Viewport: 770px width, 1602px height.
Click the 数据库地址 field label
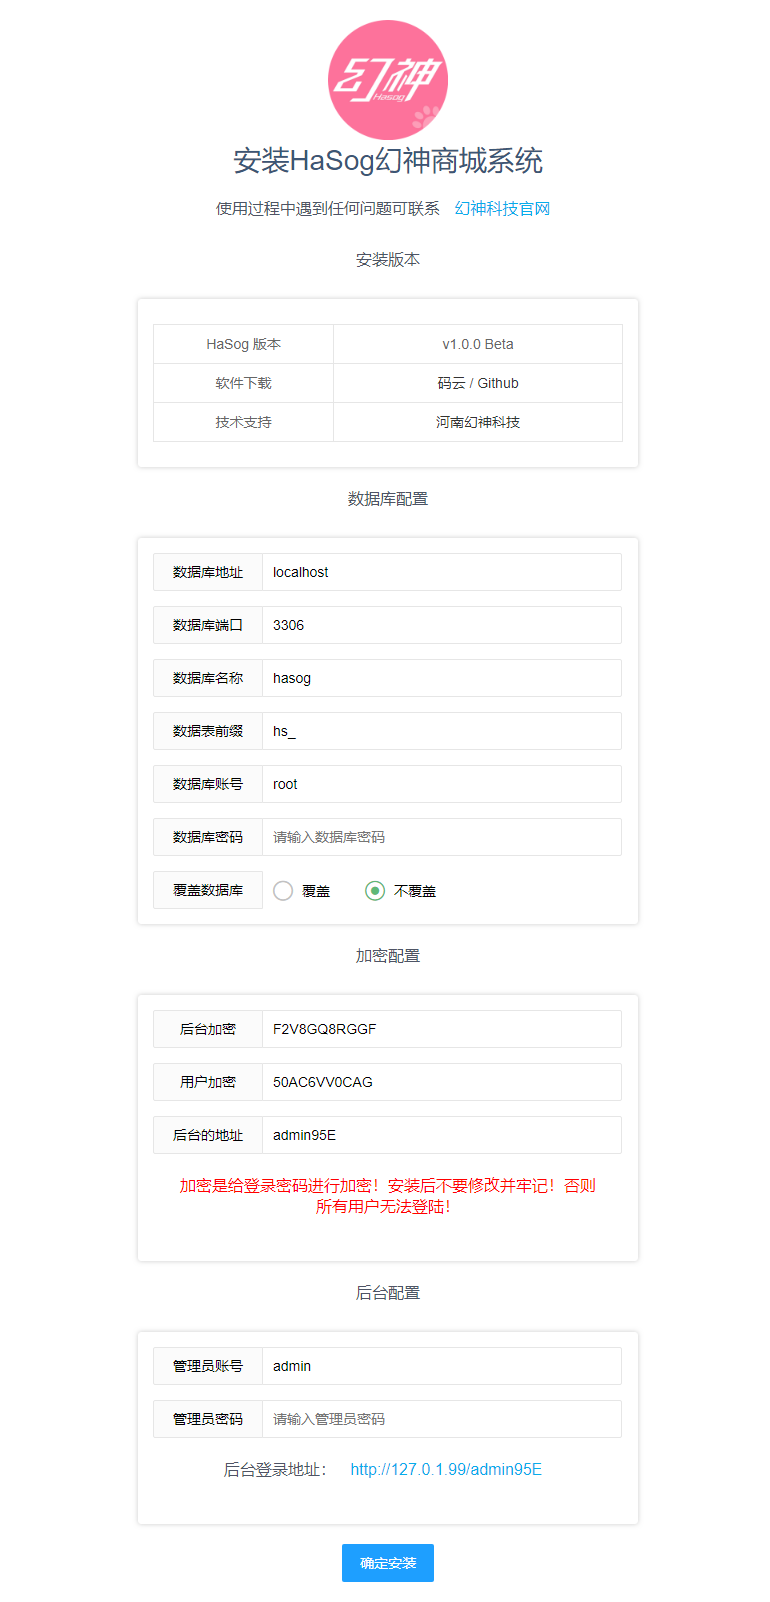pos(208,572)
